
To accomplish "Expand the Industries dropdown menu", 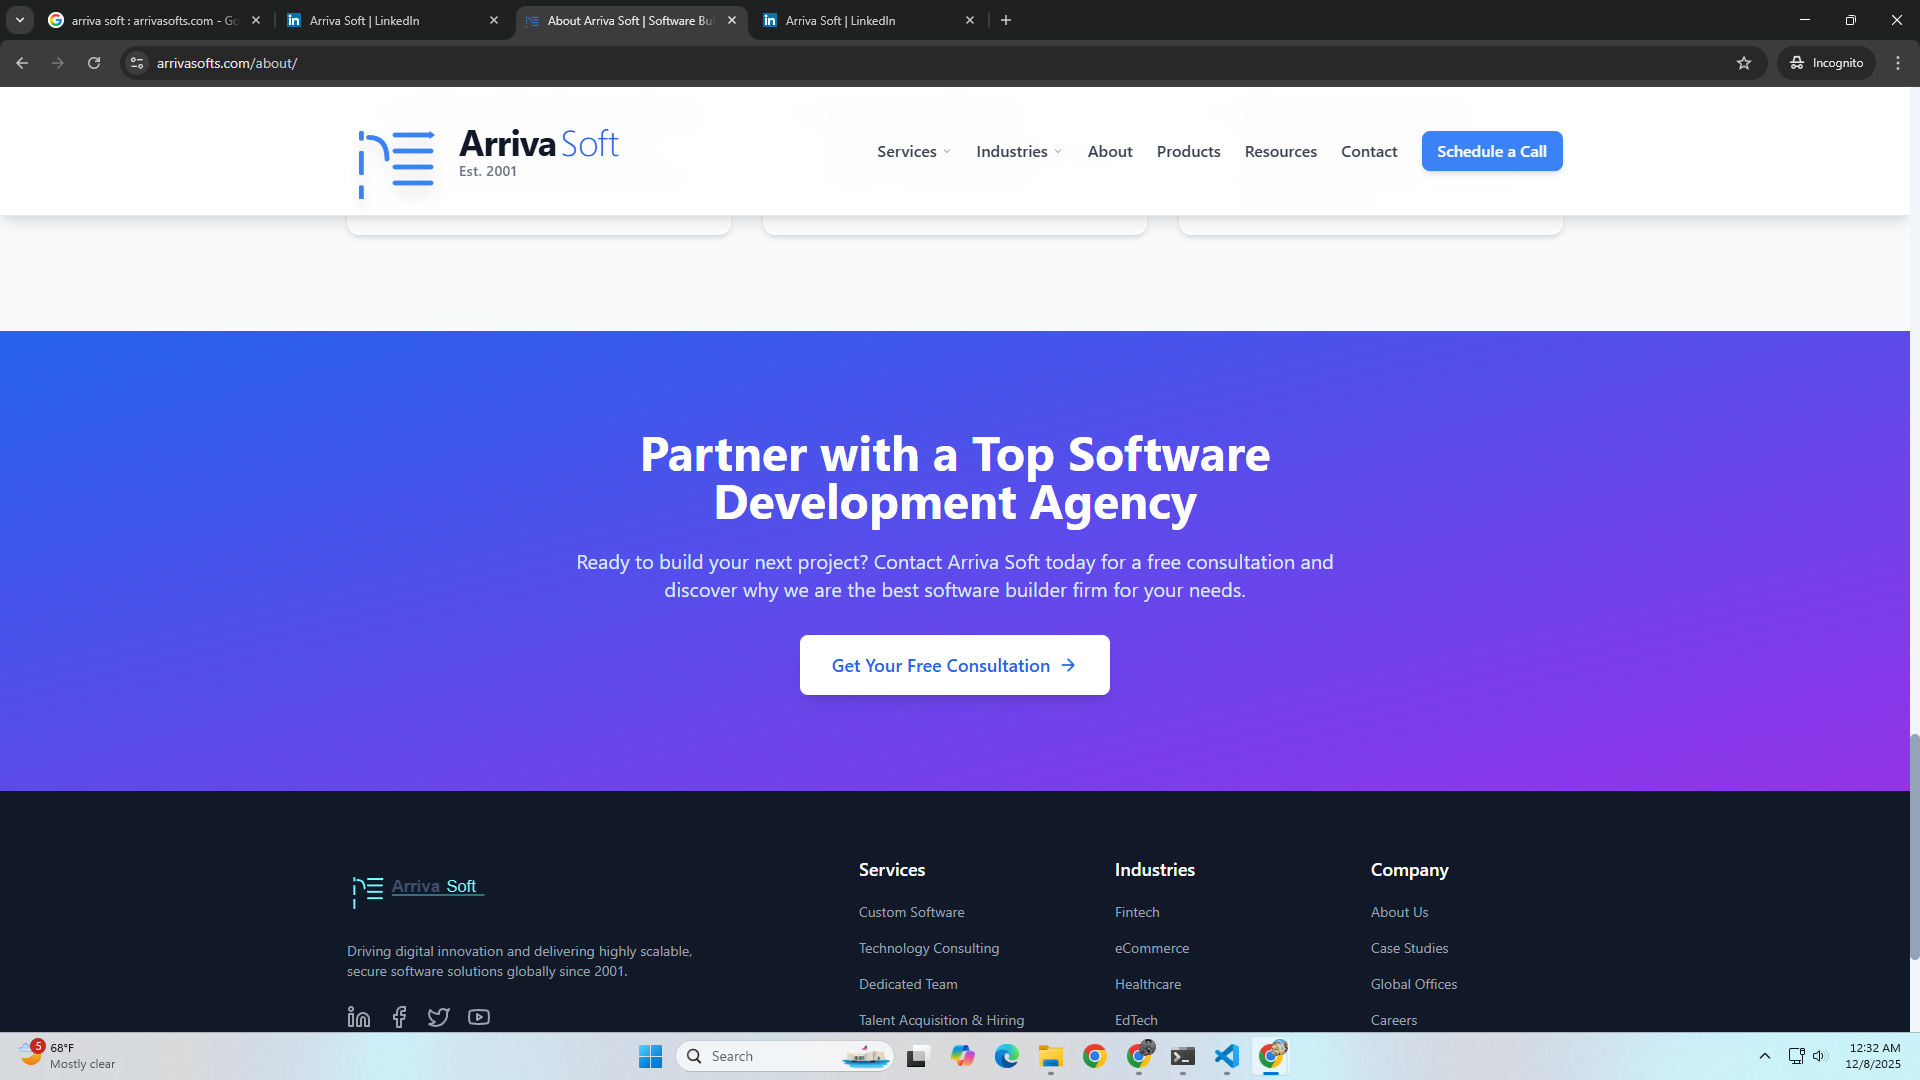I will [x=1019, y=152].
